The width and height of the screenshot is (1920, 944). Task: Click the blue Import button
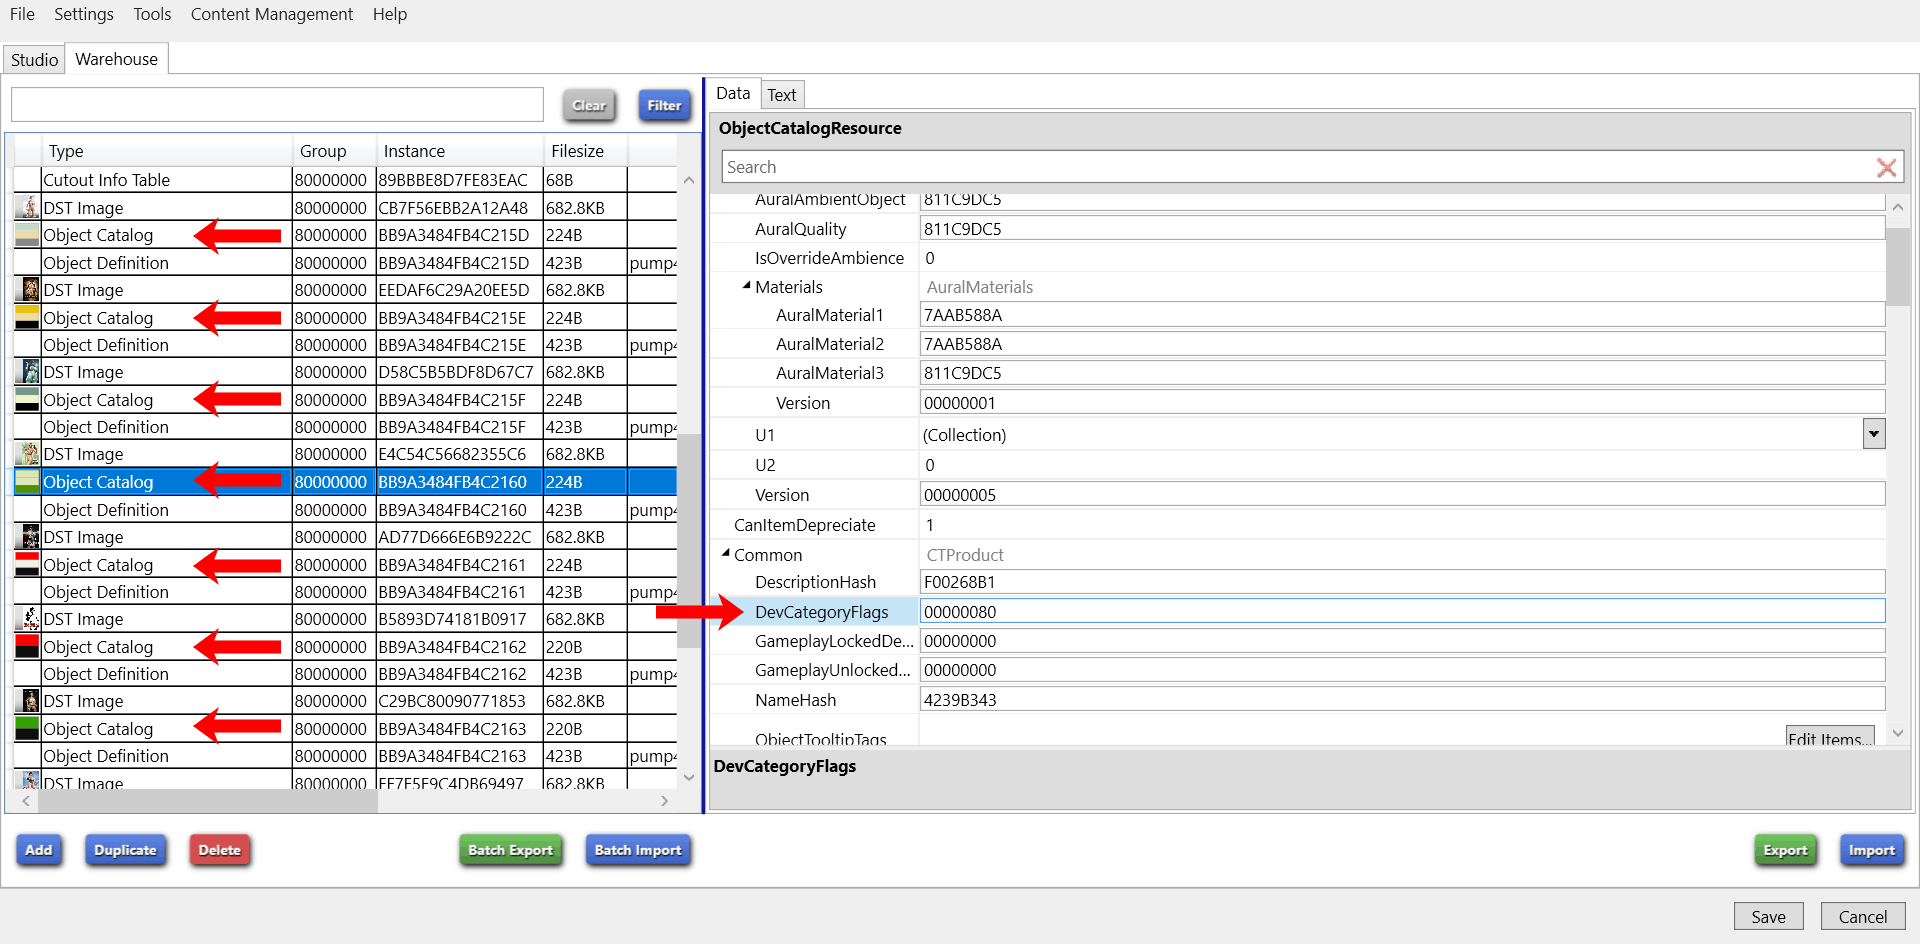1871,850
